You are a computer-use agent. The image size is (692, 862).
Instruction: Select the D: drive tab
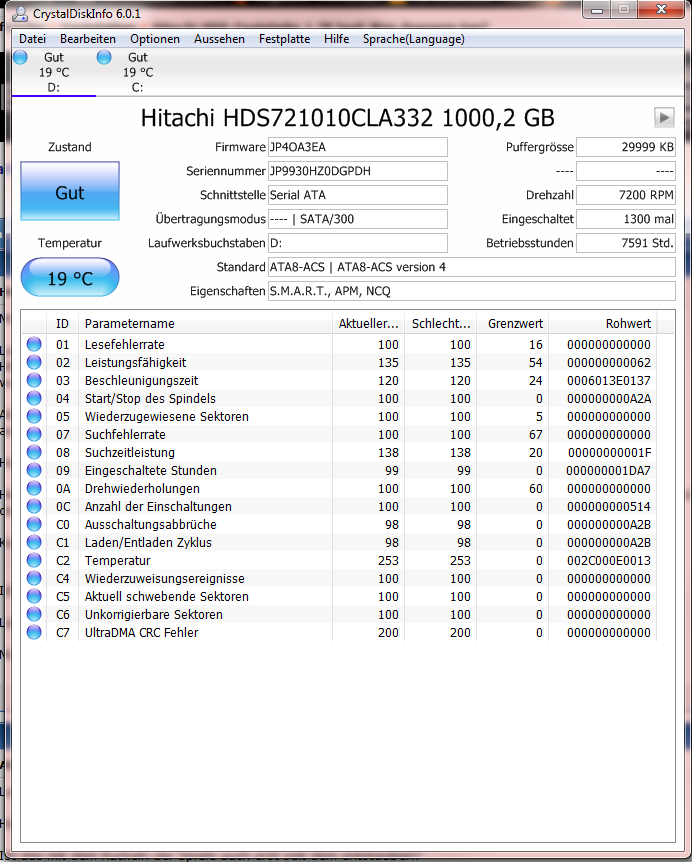pos(54,72)
